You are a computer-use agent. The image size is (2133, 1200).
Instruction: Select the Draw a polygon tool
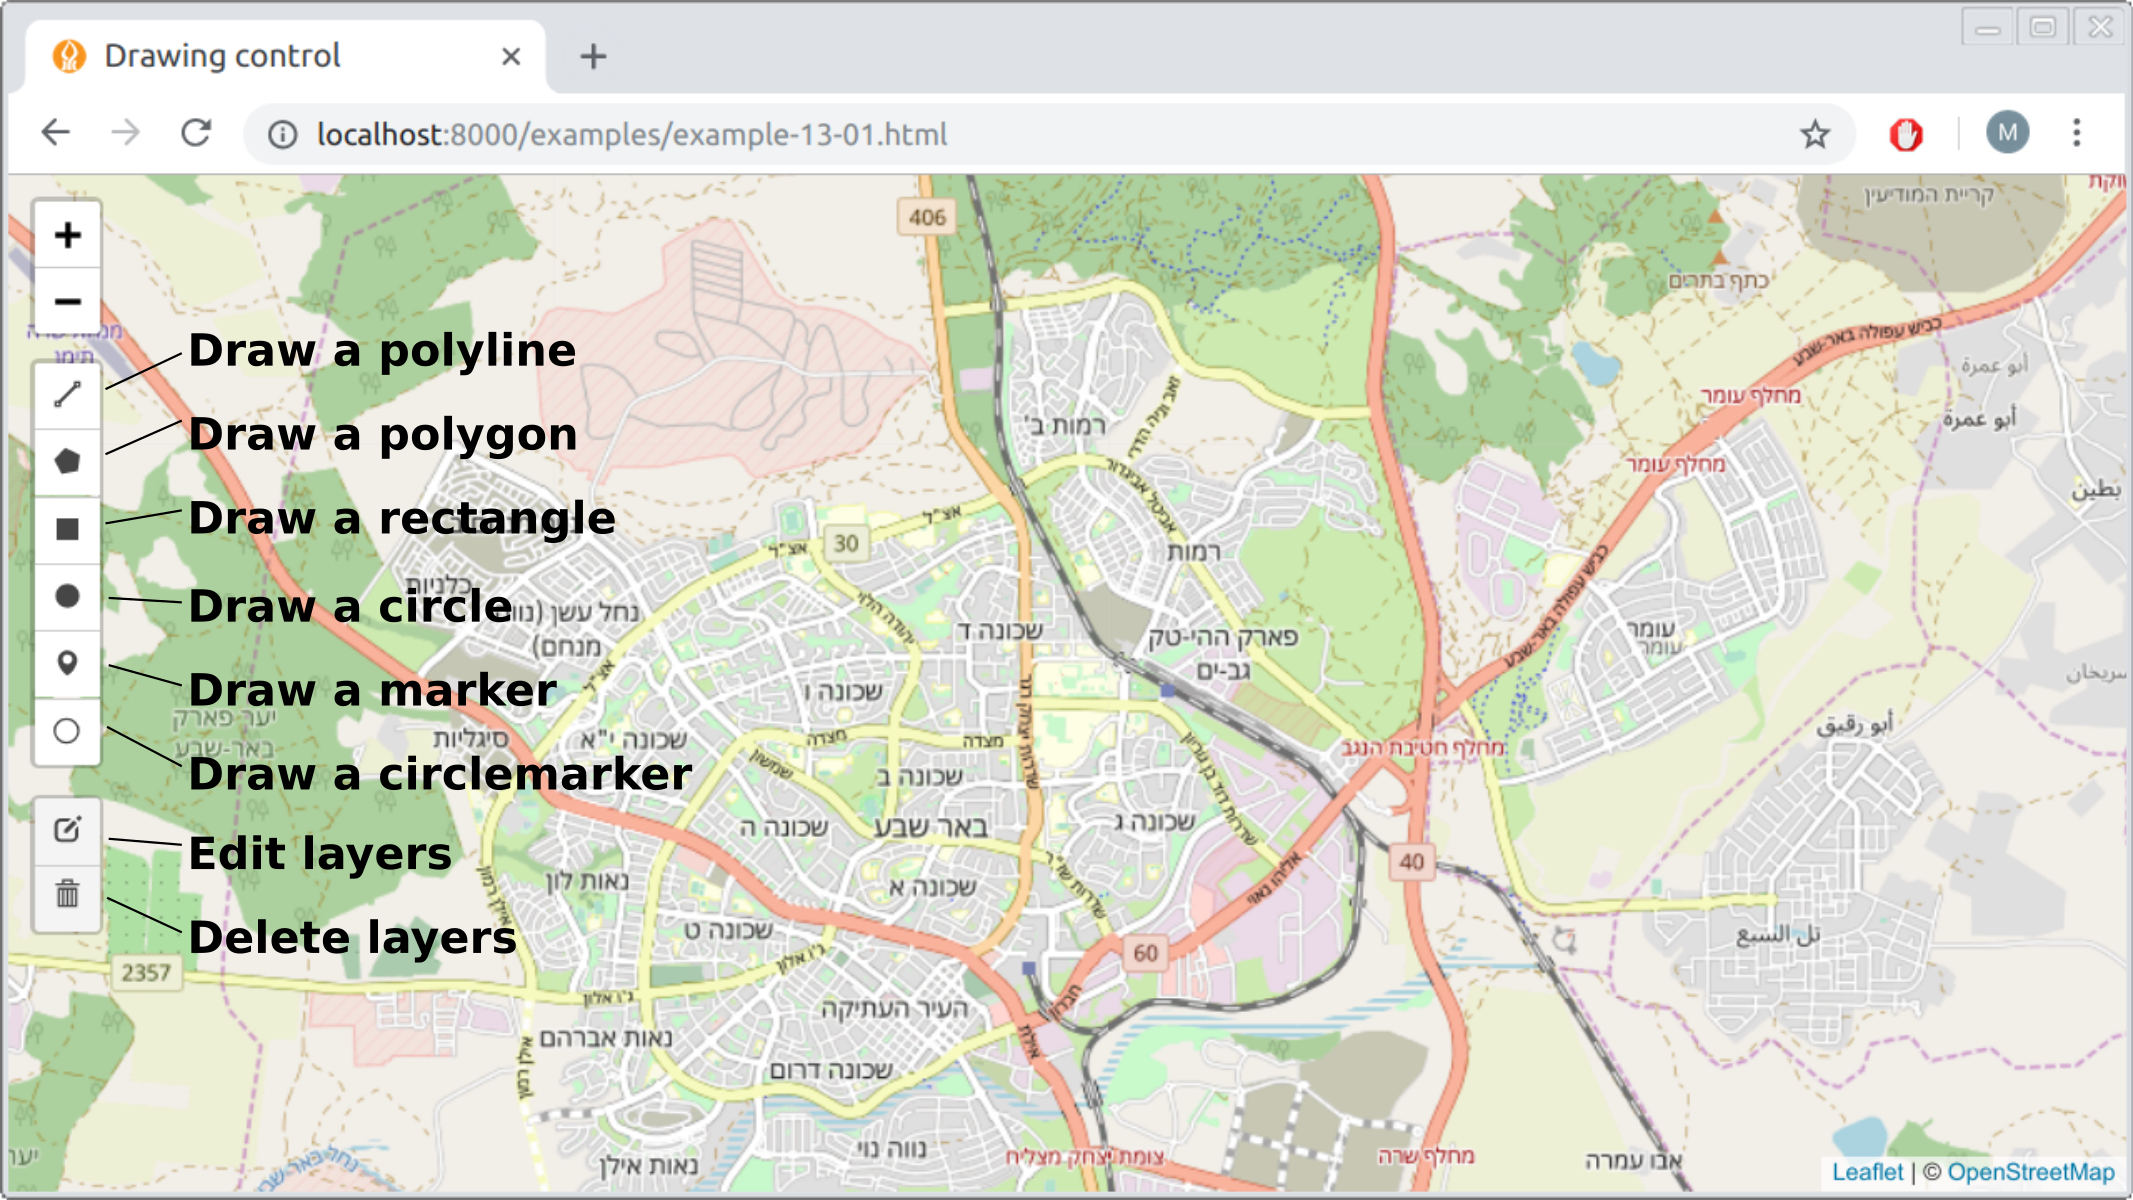(x=67, y=462)
